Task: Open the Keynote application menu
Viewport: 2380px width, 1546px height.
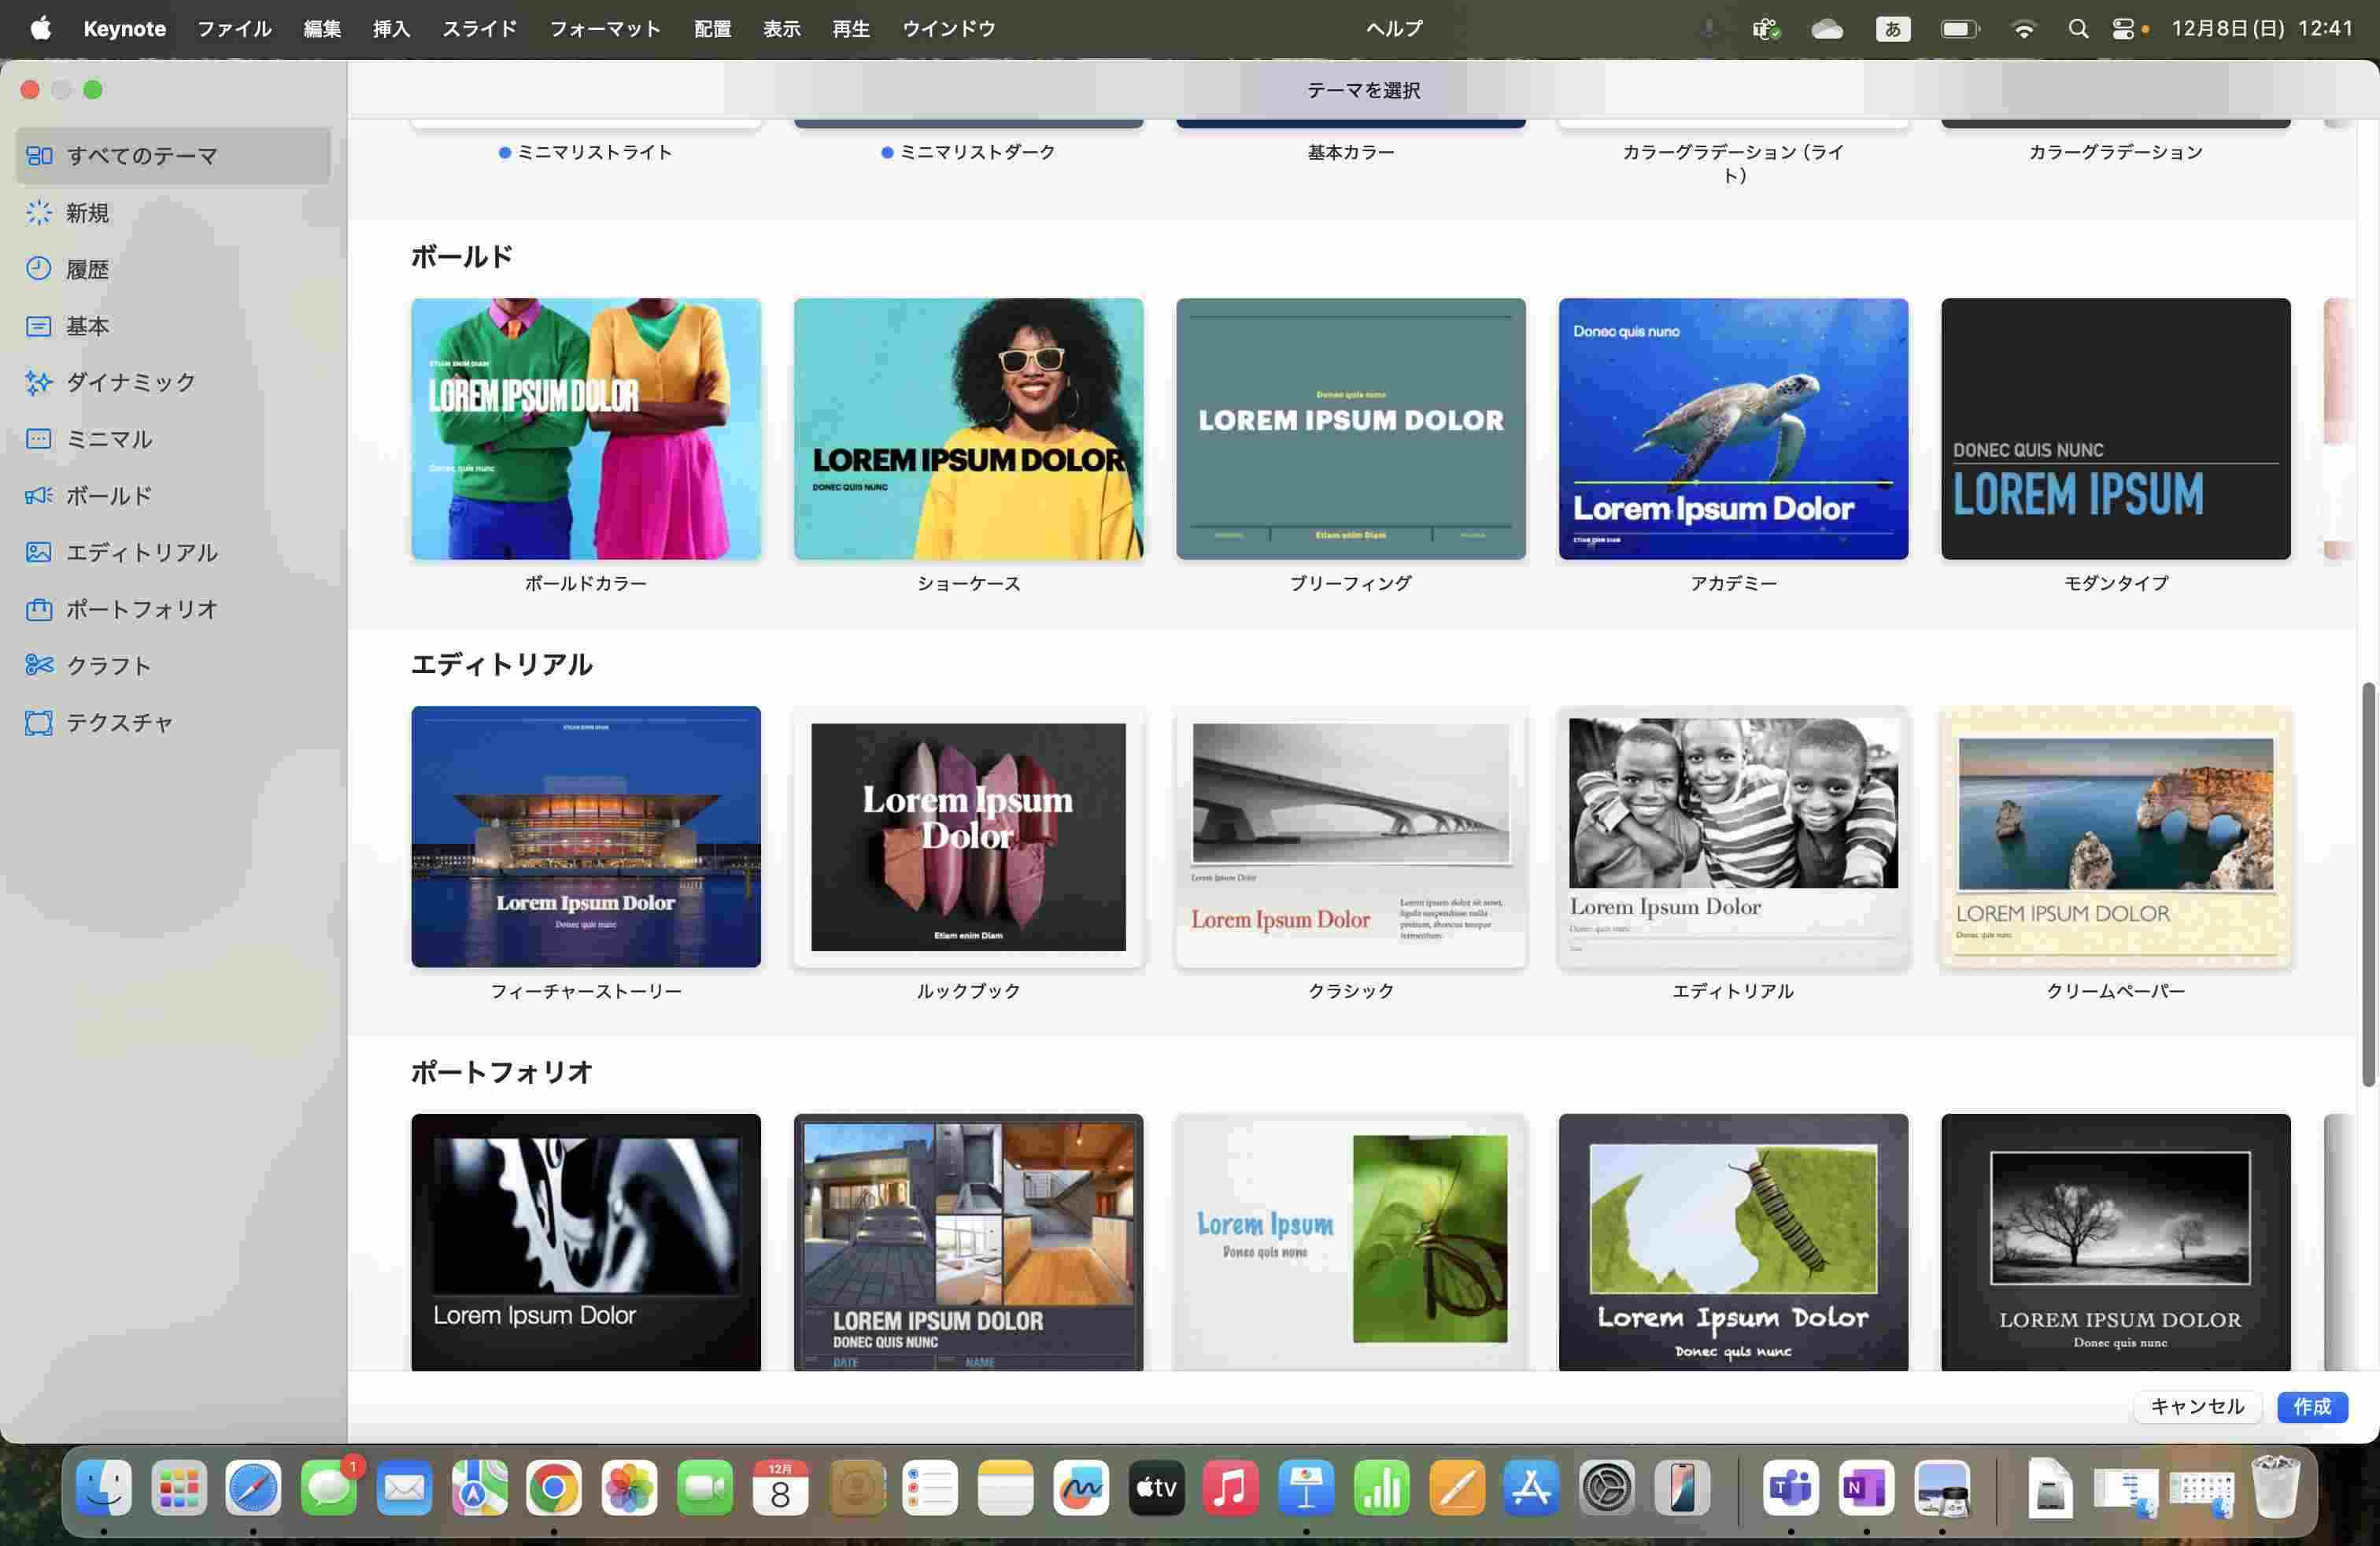Action: [x=124, y=29]
